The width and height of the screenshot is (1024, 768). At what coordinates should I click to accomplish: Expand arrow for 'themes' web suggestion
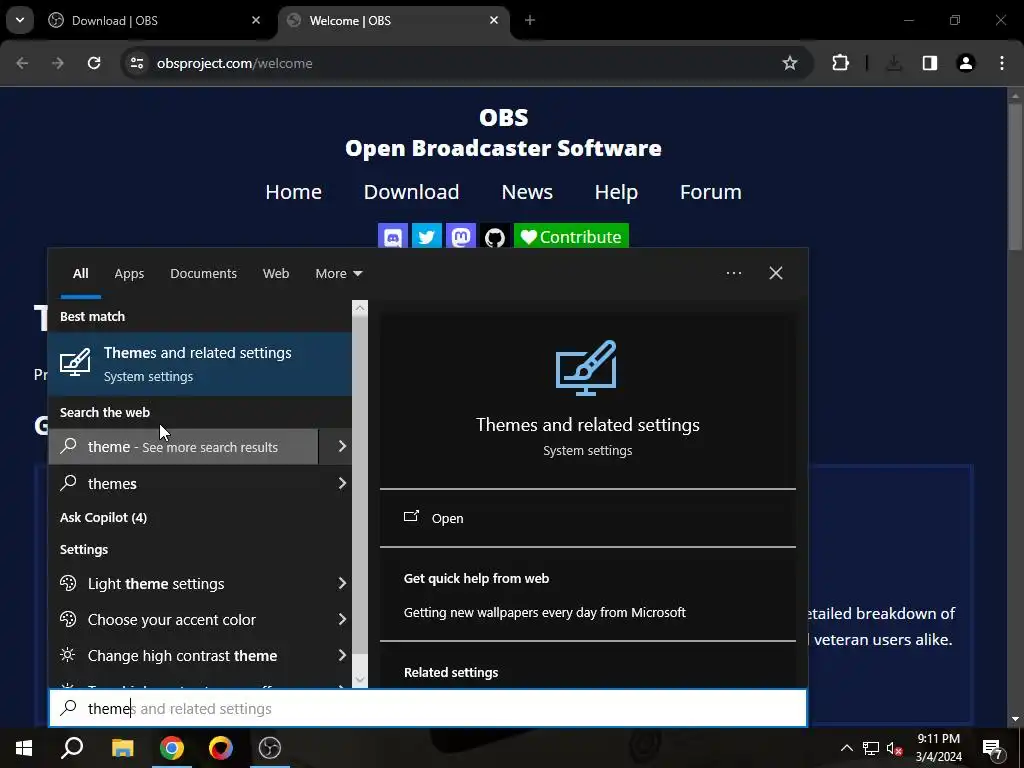[342, 483]
